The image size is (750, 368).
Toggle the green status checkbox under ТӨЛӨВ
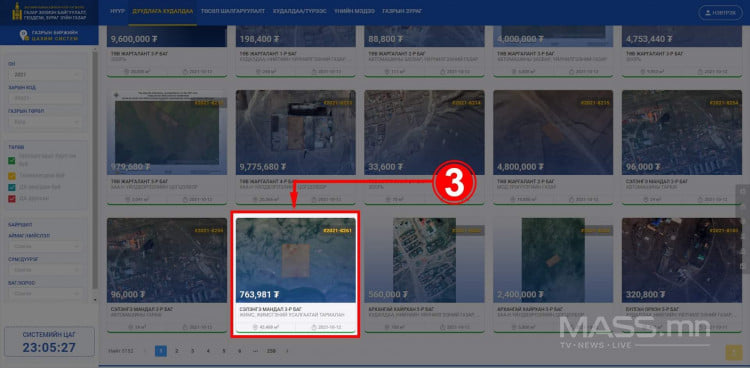(12, 160)
